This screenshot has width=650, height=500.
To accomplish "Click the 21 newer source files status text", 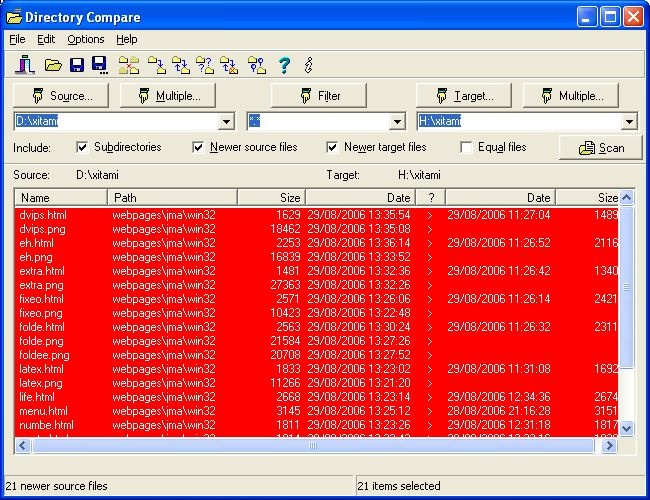I will (x=56, y=486).
